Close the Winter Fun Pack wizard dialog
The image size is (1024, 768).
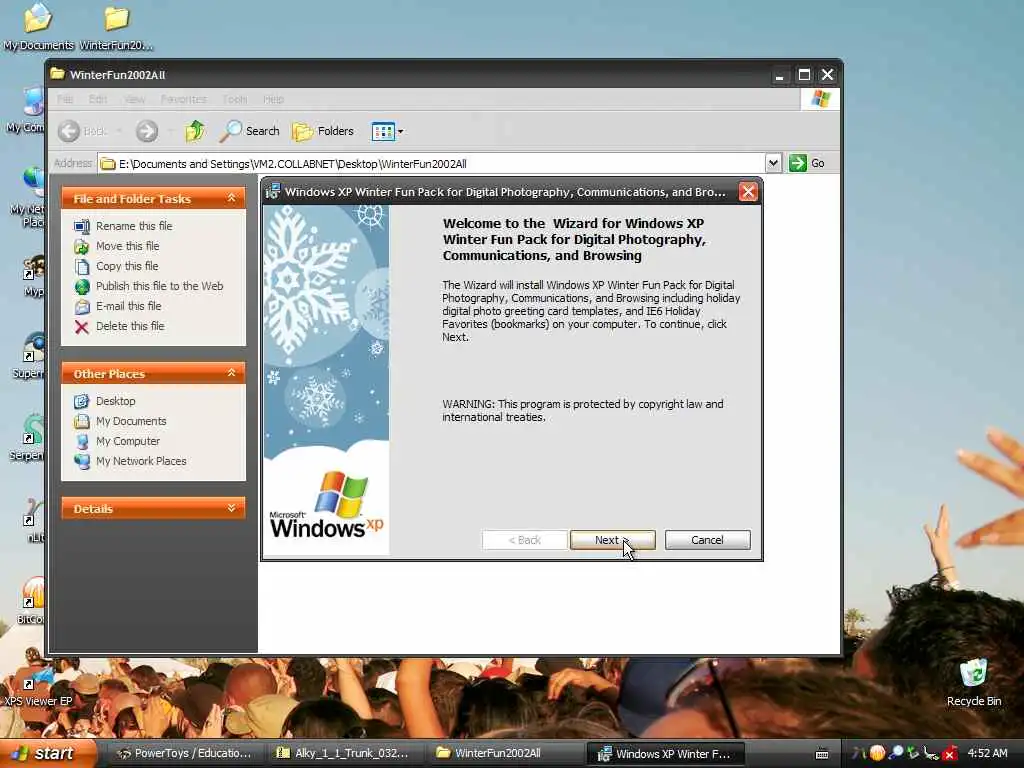tap(748, 191)
